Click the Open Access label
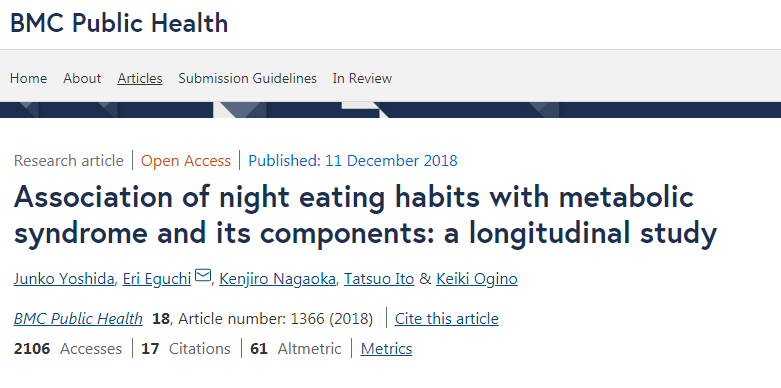 (x=186, y=161)
